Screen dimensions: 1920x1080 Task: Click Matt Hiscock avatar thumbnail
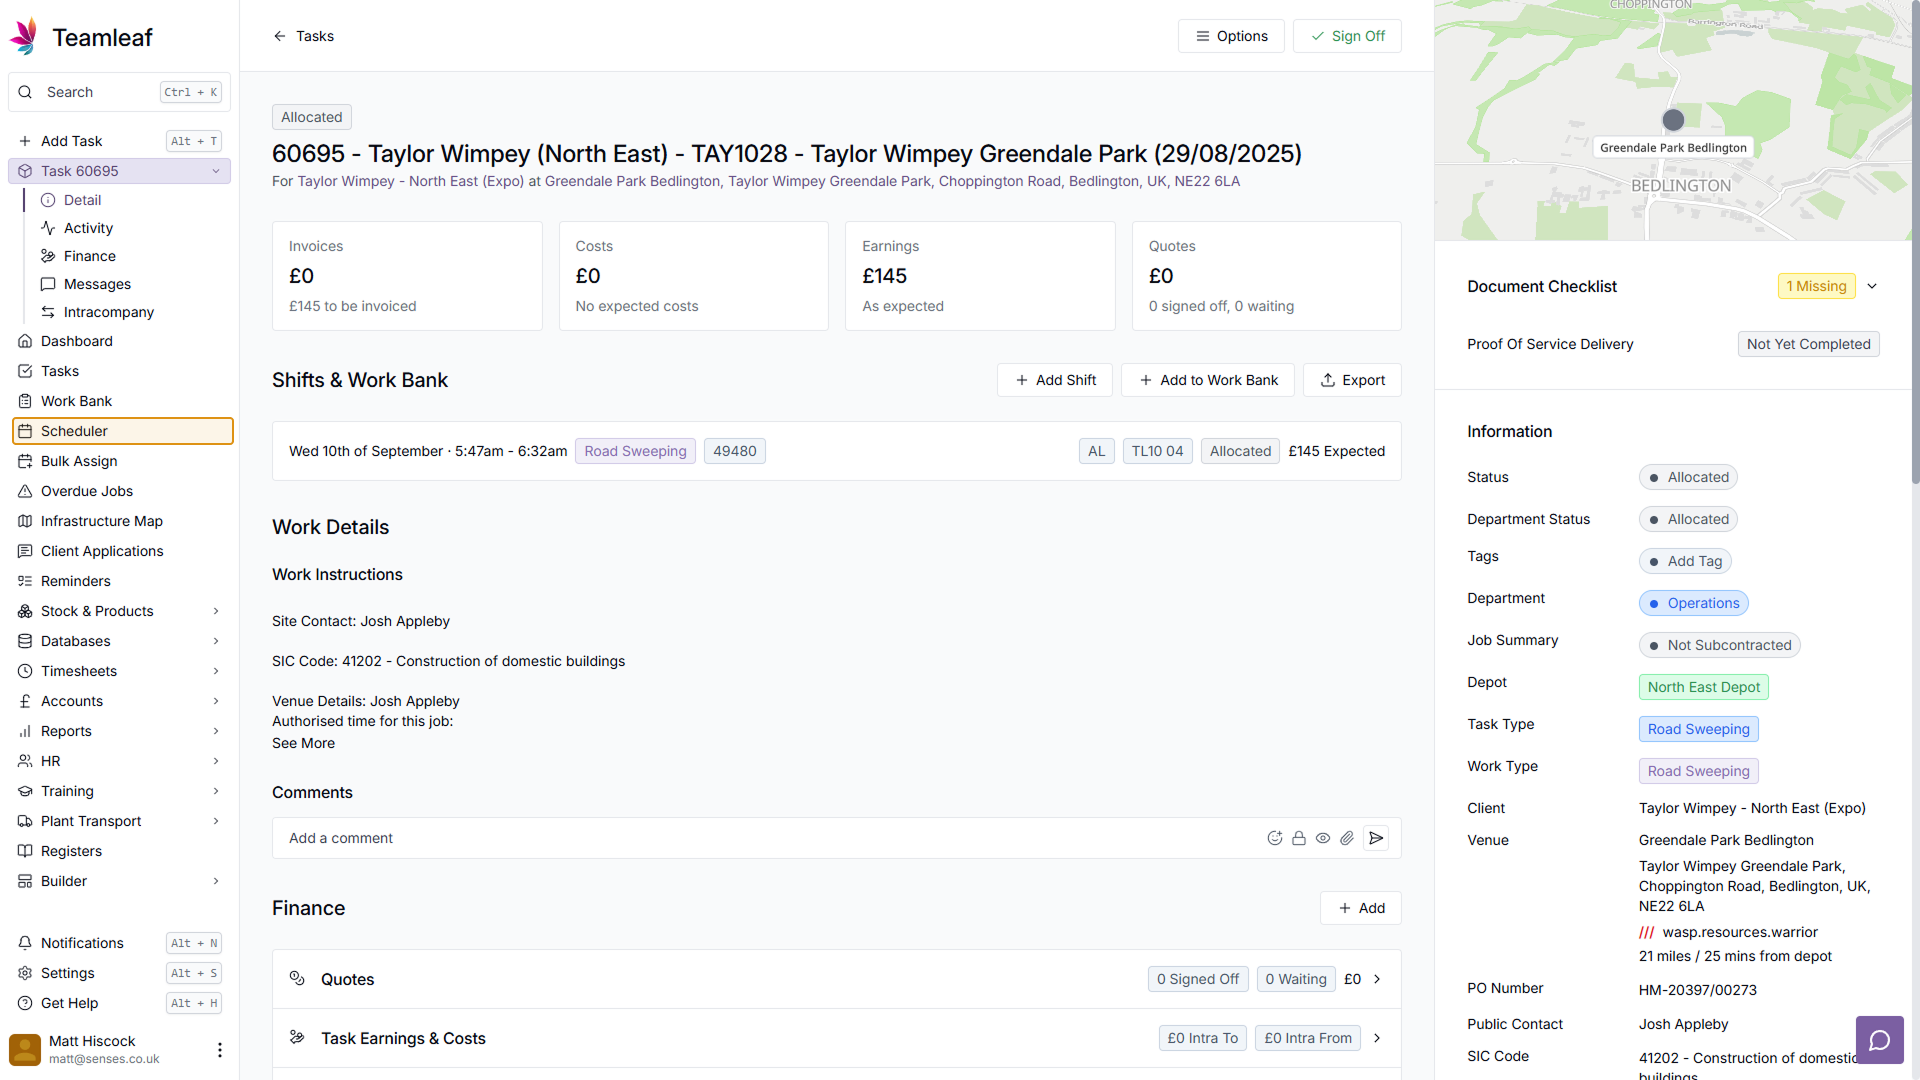click(25, 1050)
